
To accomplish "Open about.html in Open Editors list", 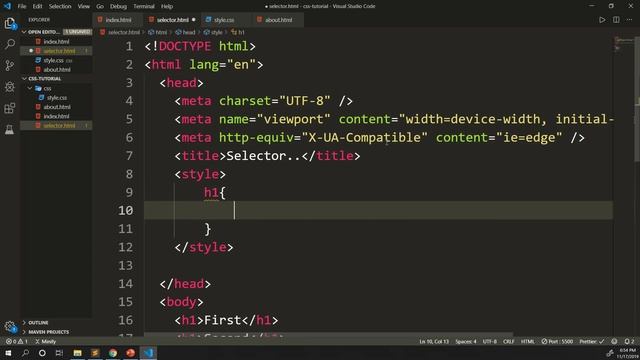I will point(56,69).
